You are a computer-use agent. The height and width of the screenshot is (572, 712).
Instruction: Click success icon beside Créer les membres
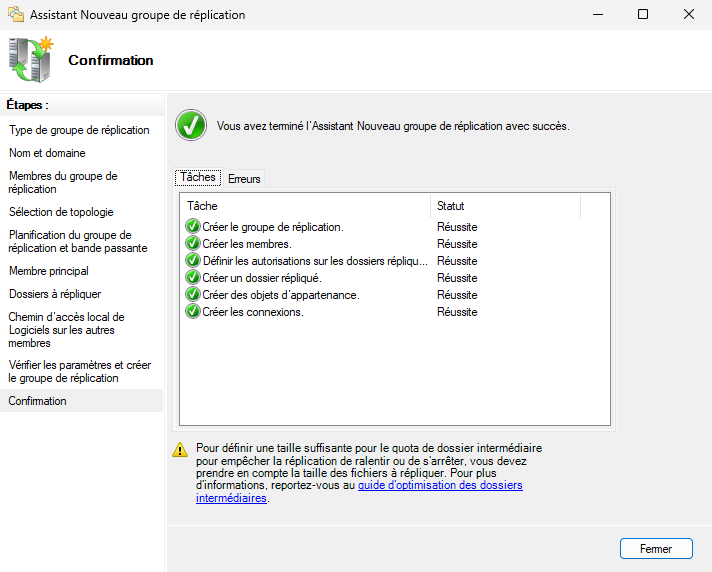pyautogui.click(x=193, y=244)
